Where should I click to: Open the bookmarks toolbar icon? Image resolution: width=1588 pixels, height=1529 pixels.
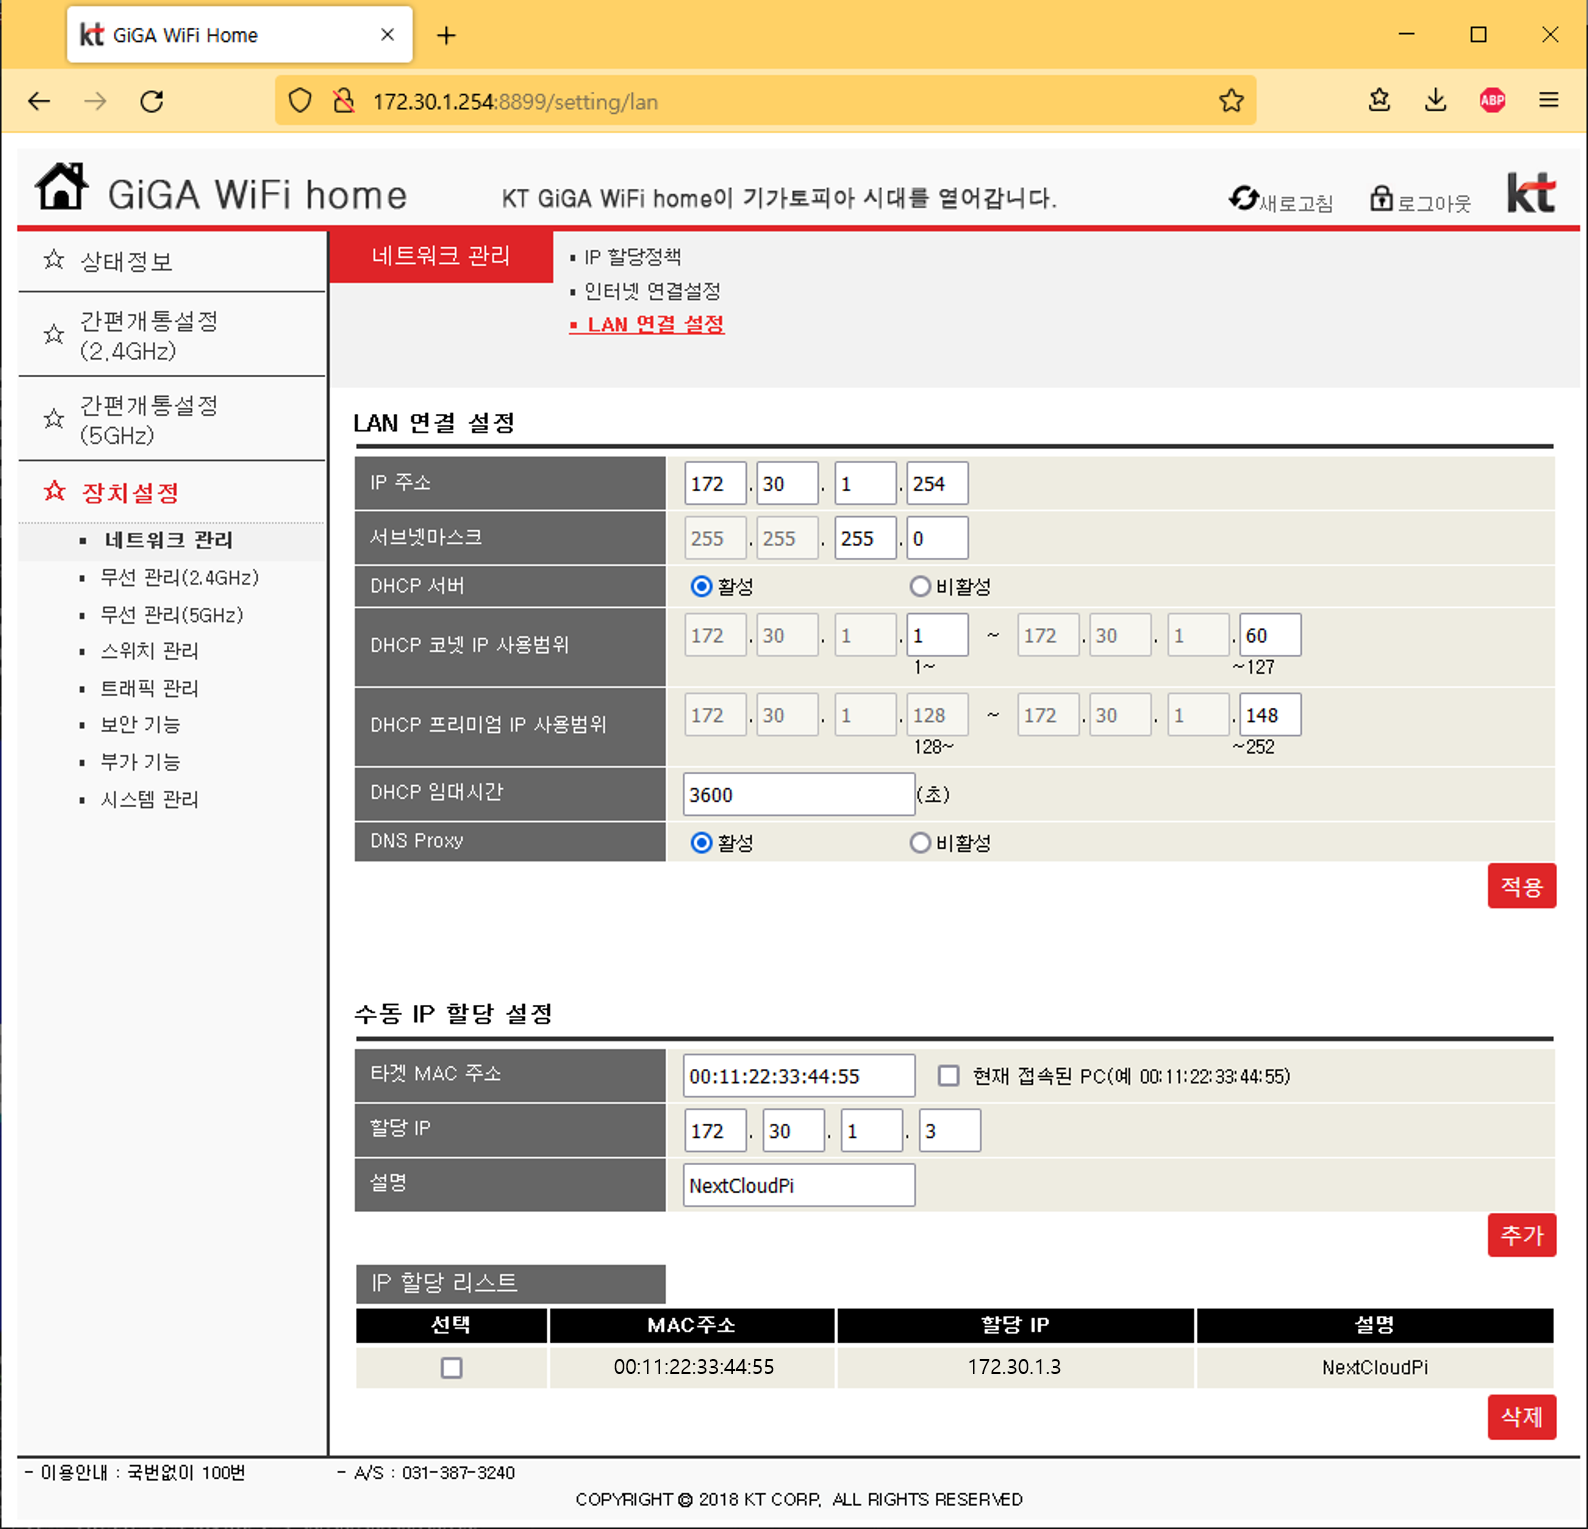pyautogui.click(x=1379, y=100)
